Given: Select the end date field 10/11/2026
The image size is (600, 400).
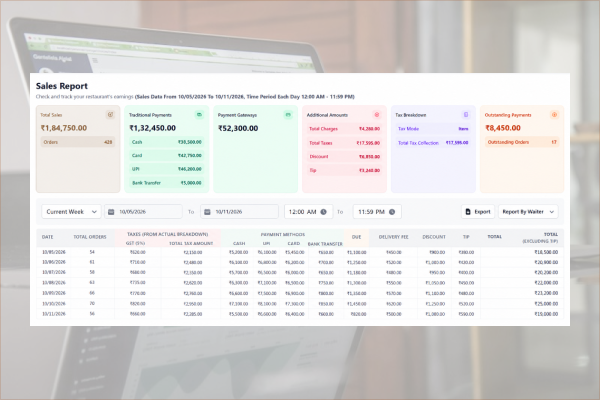Looking at the screenshot, I should click(x=240, y=212).
